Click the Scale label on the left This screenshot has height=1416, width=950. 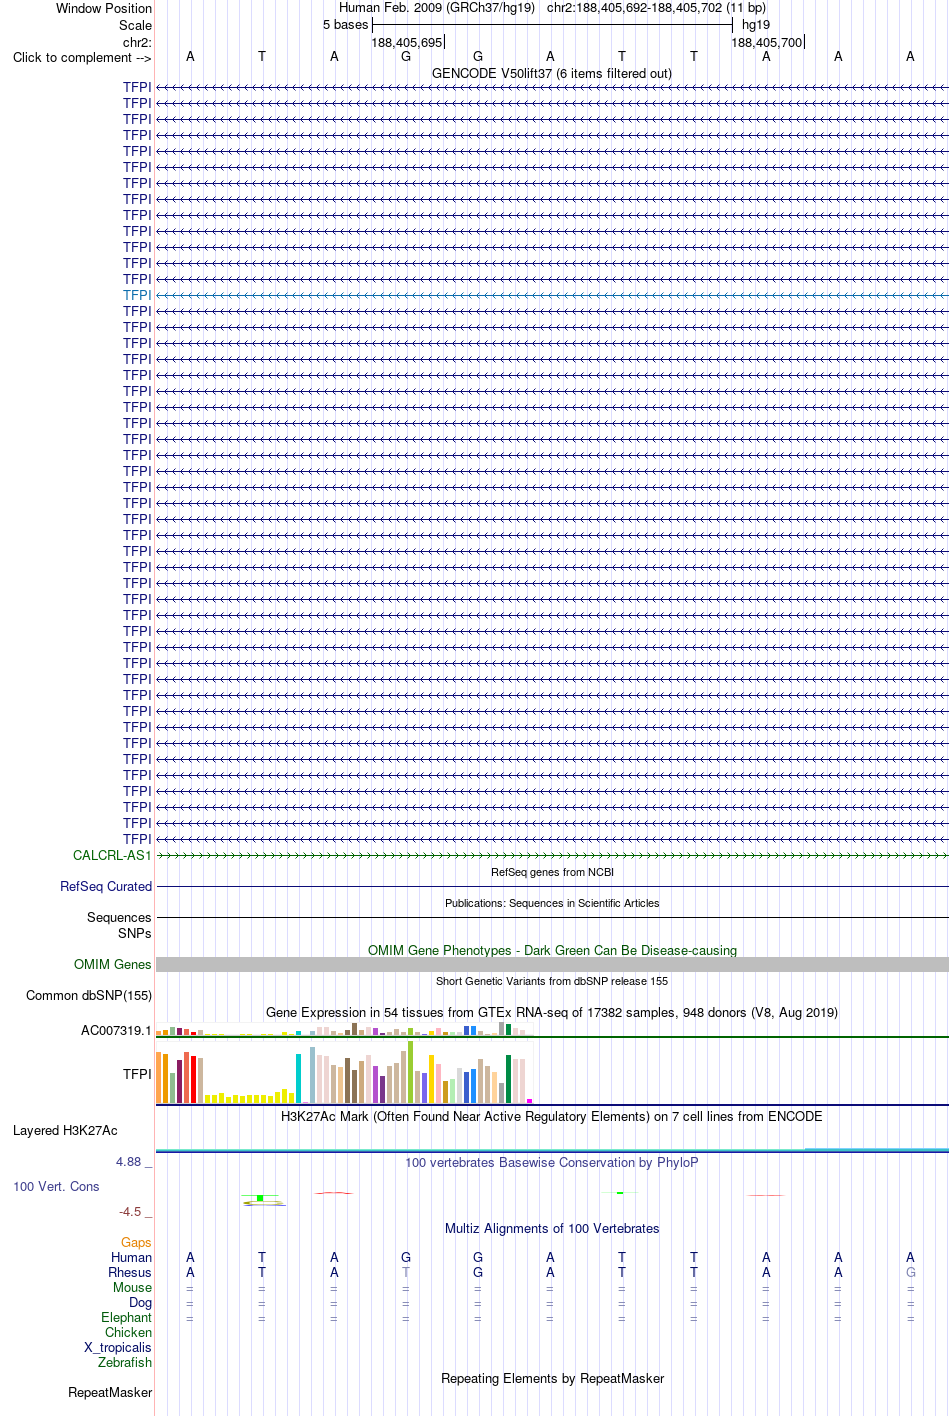135,25
